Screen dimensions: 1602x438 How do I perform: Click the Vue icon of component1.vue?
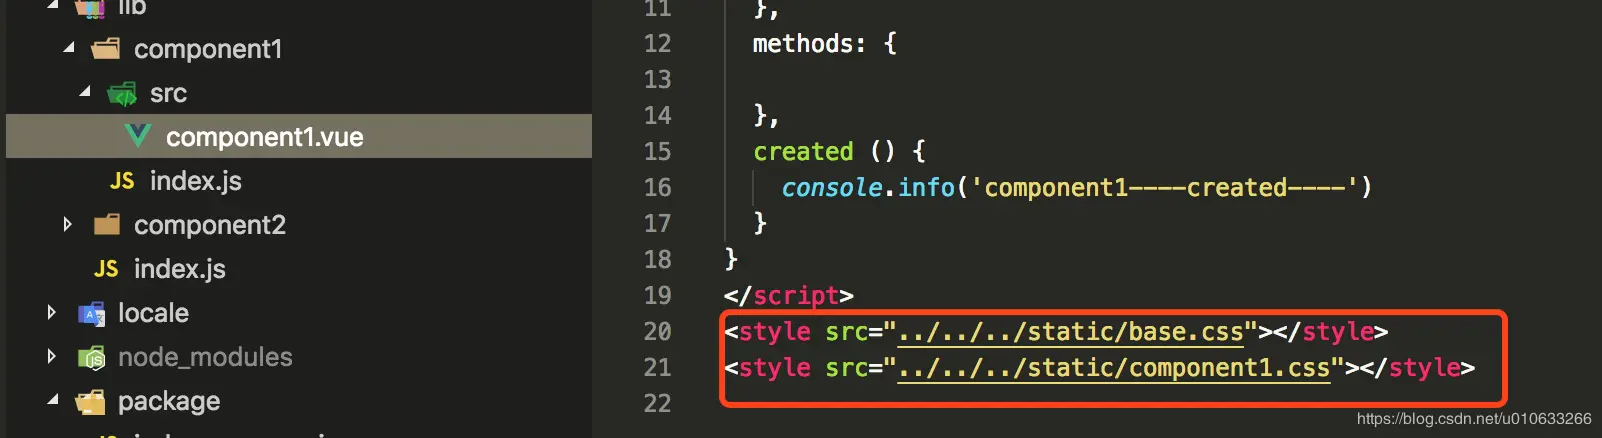pos(138,136)
